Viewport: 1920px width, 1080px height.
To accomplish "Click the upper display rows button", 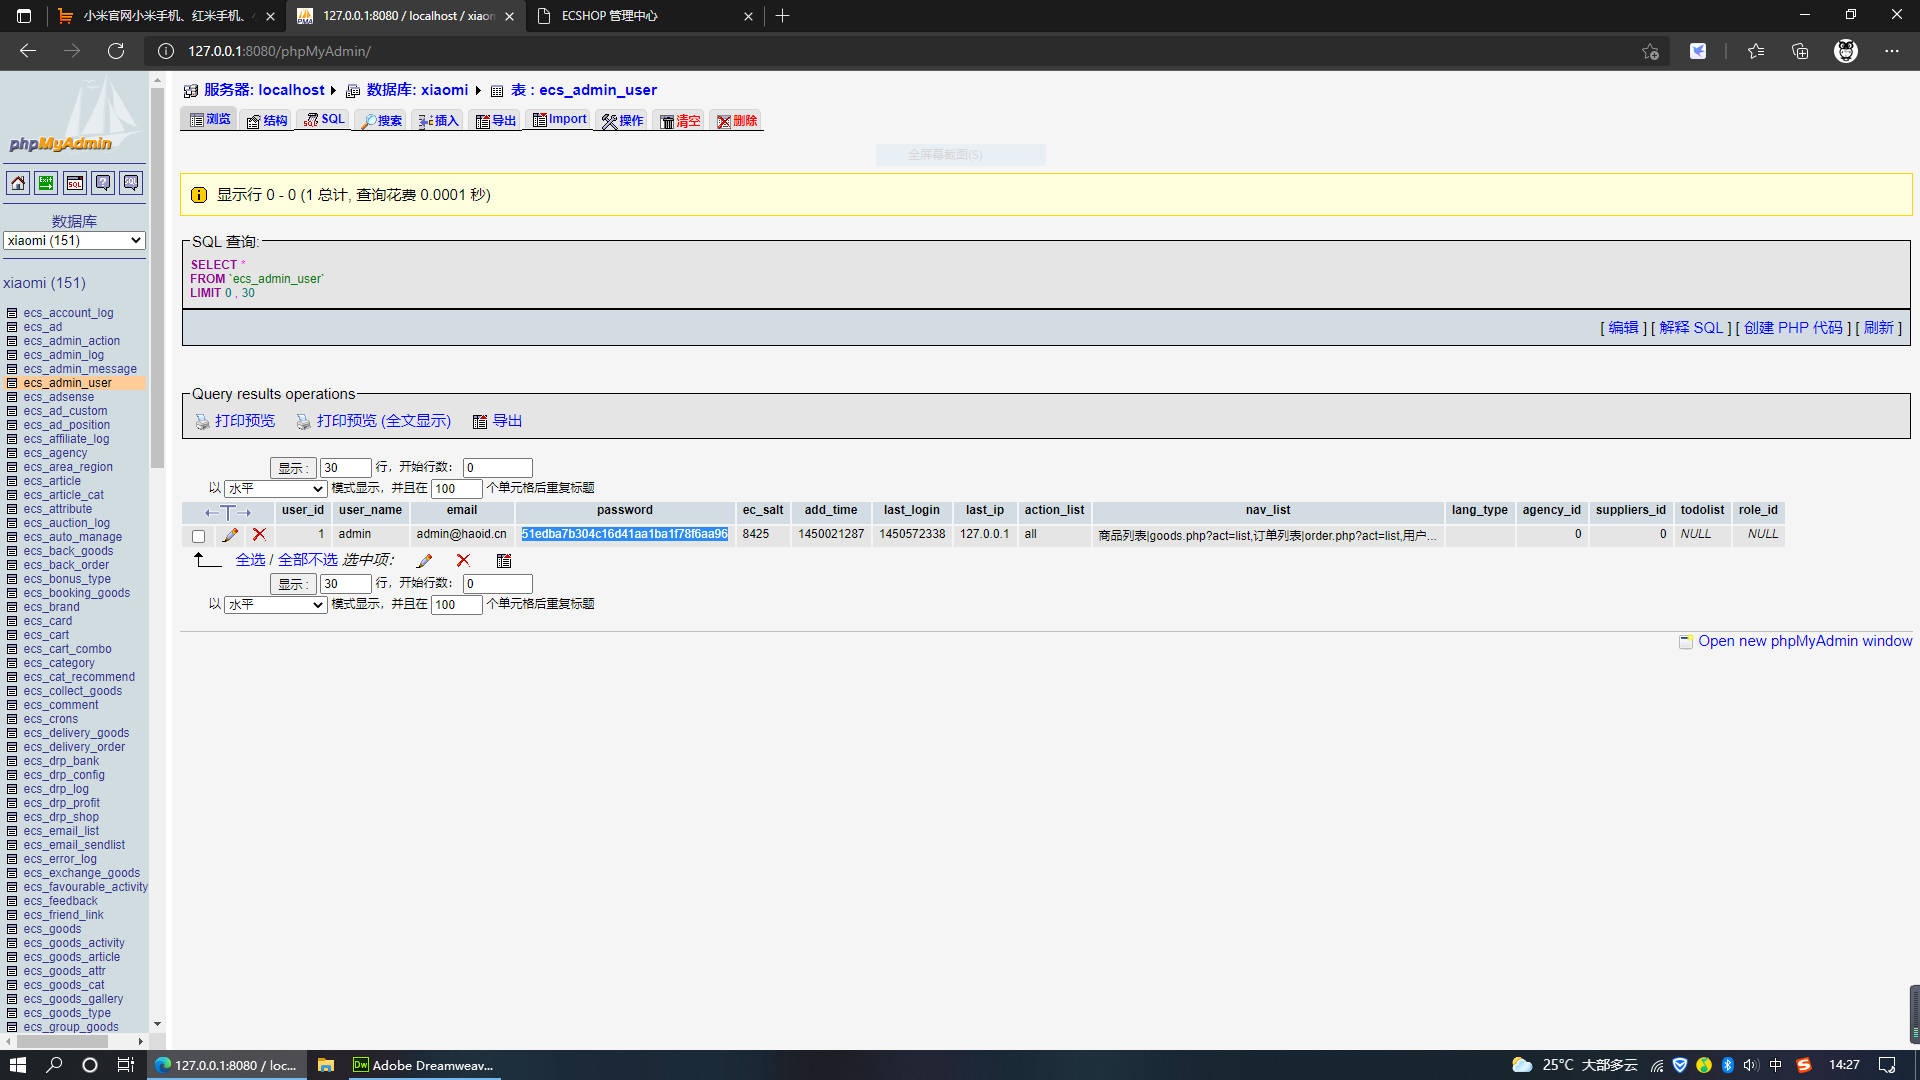I will (292, 468).
